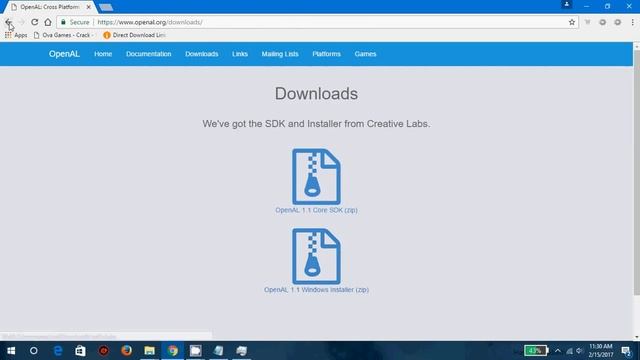Screen dimensions: 640x360
Task: Open Links in site navigation
Action: [x=240, y=54]
